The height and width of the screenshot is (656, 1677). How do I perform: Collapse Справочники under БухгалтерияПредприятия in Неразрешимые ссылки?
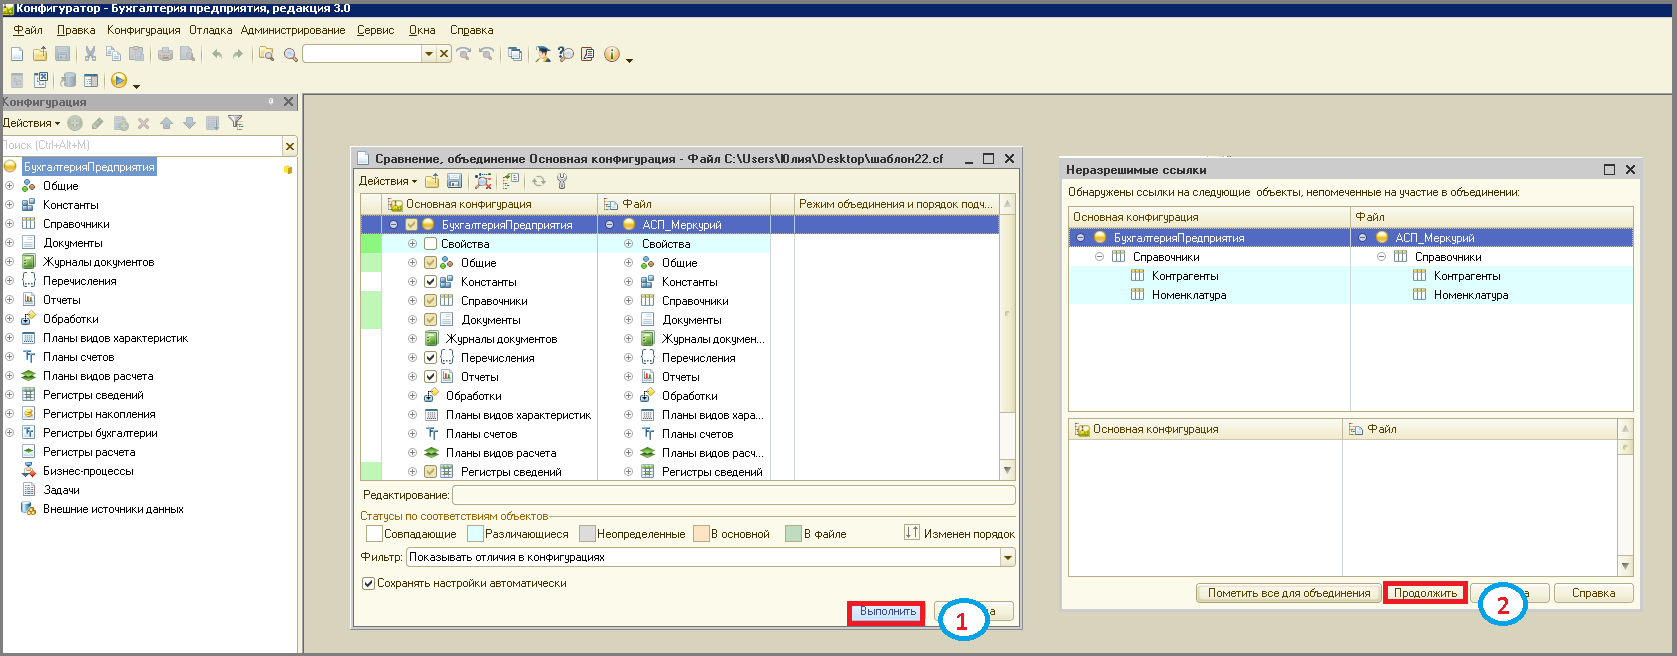pos(1099,257)
